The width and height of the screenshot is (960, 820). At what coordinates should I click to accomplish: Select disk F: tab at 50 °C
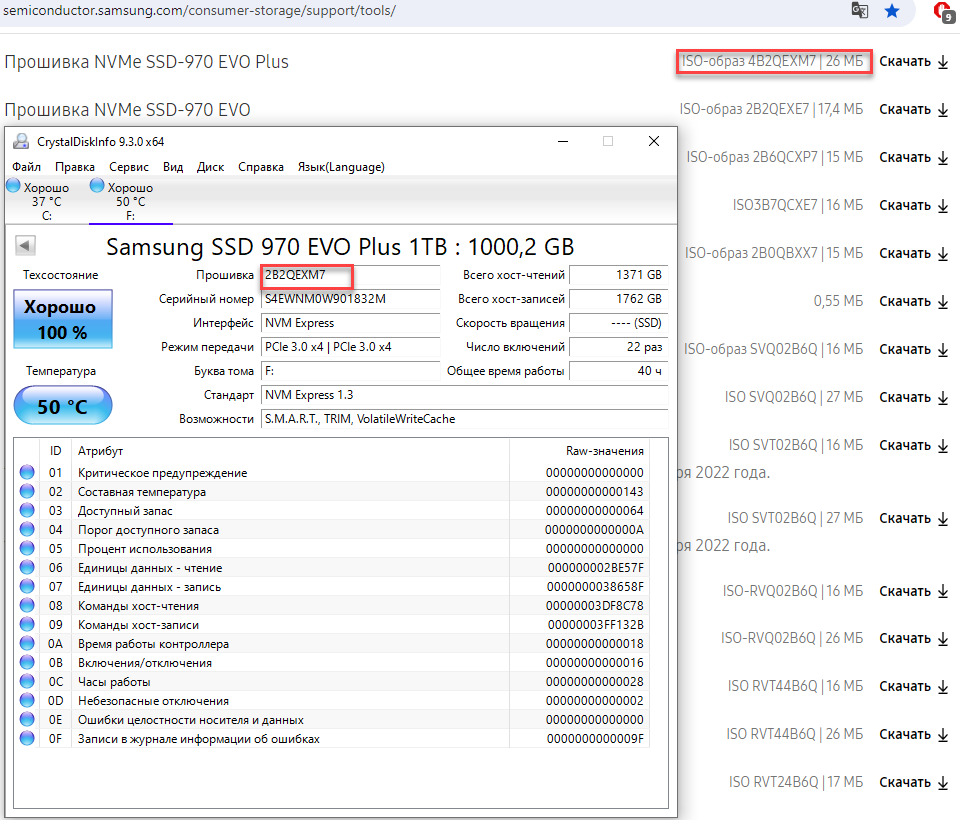pyautogui.click(x=130, y=201)
